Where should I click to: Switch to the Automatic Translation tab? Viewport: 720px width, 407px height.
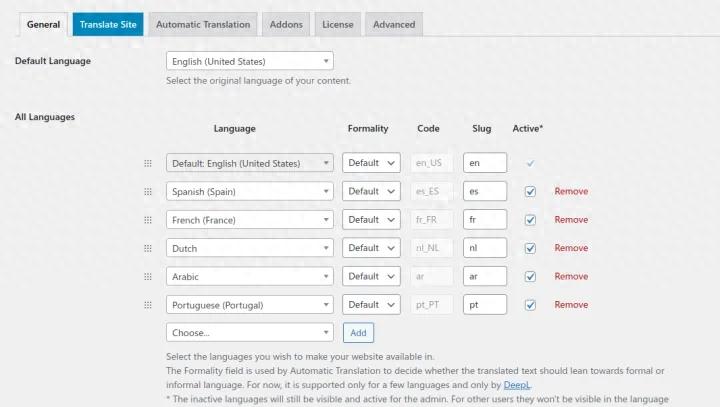(x=203, y=24)
